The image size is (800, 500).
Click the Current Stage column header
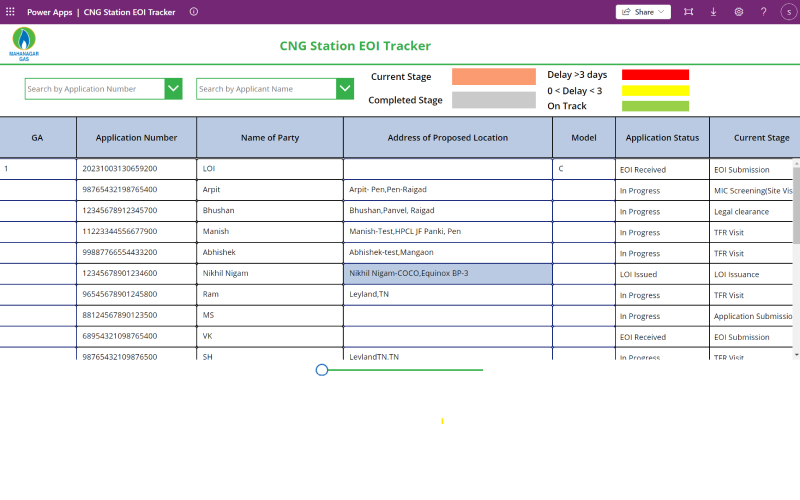tap(755, 138)
